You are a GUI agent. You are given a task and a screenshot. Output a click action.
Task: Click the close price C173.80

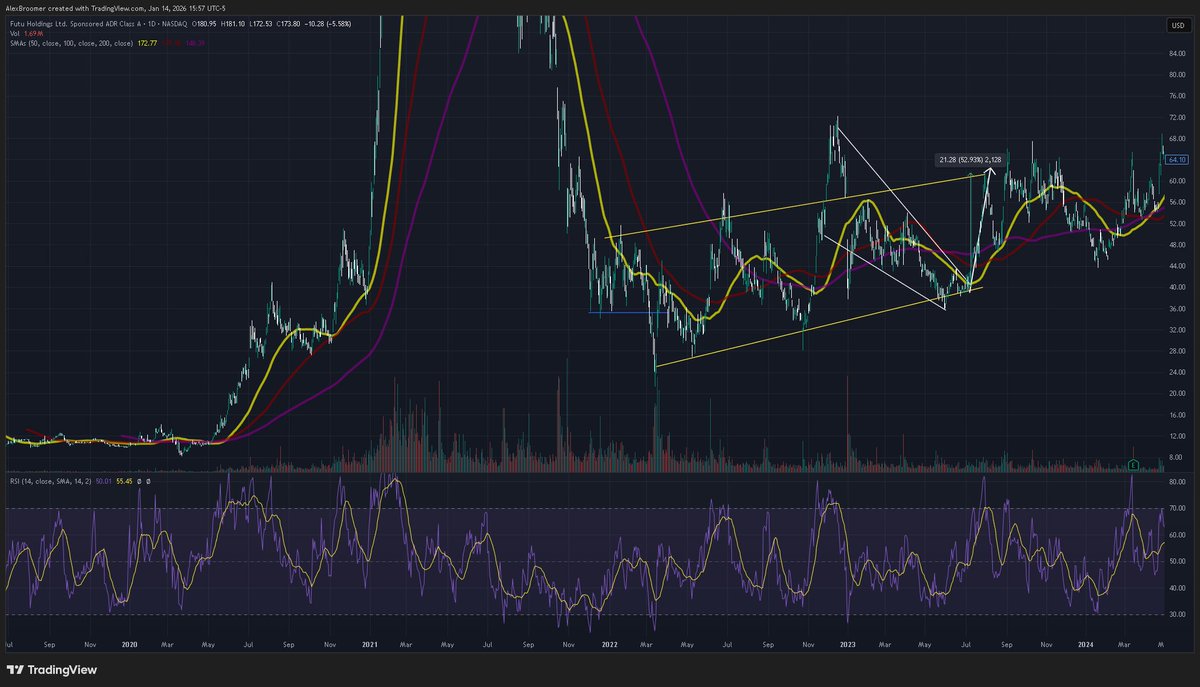[288, 24]
